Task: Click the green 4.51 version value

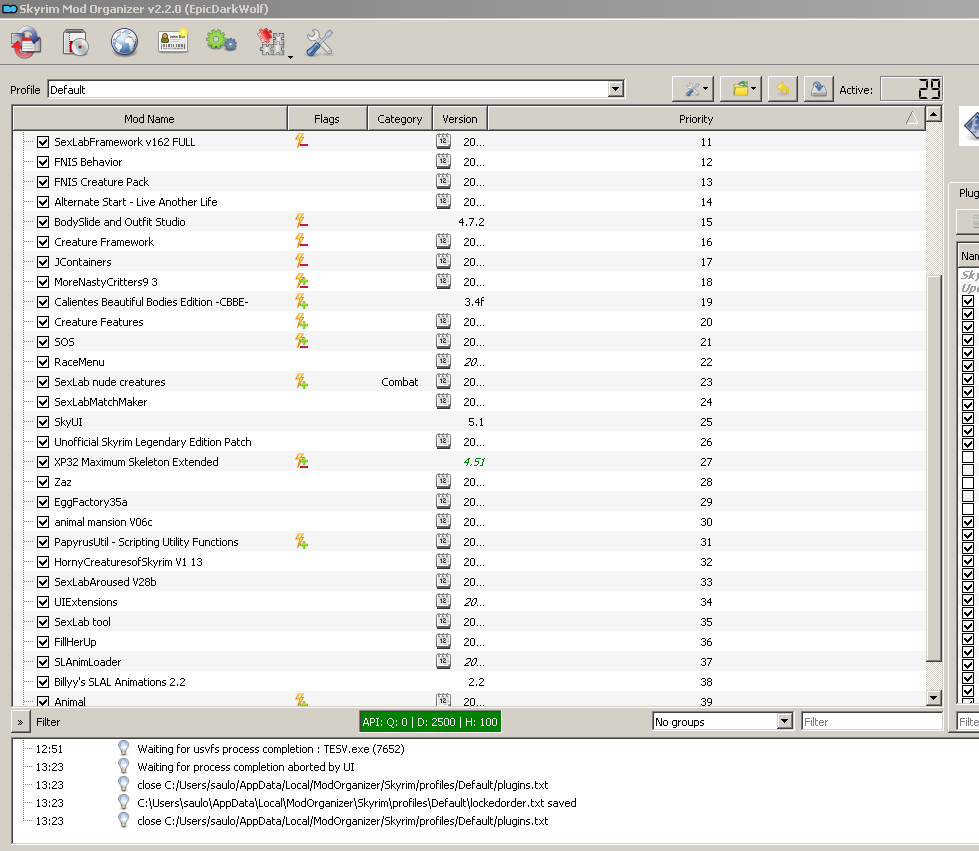Action: tap(474, 462)
